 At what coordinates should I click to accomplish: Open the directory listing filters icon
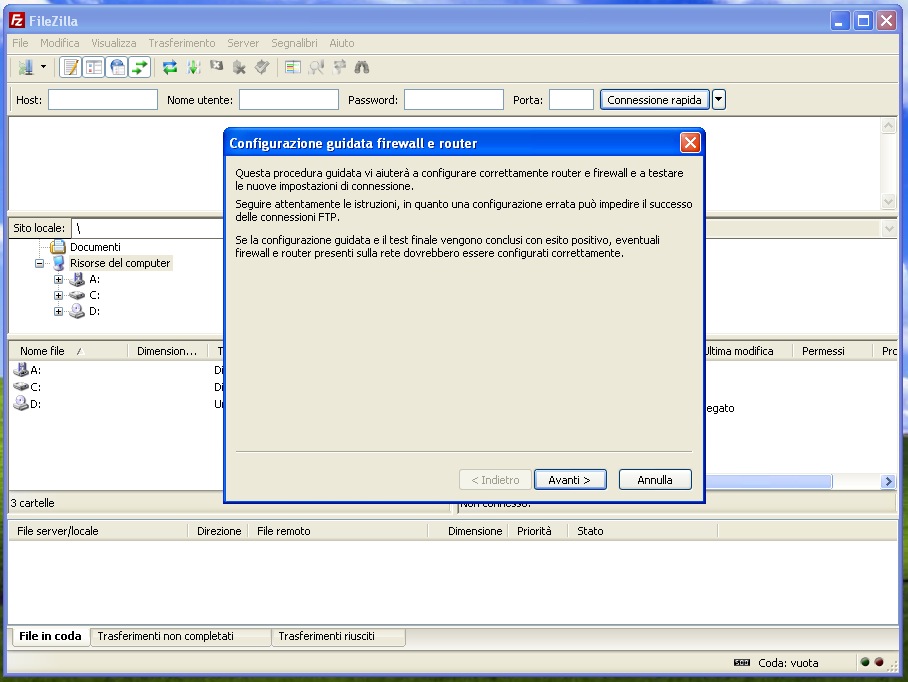293,67
